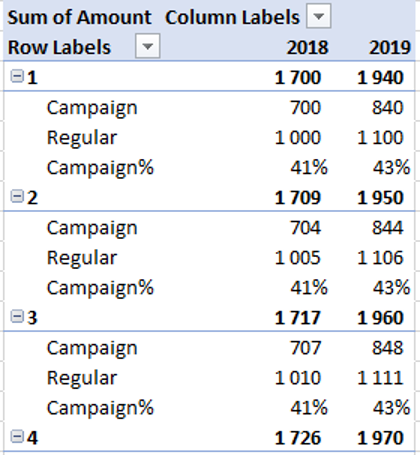The image size is (420, 456).
Task: Select Campaign row under group 1
Action: [92, 109]
